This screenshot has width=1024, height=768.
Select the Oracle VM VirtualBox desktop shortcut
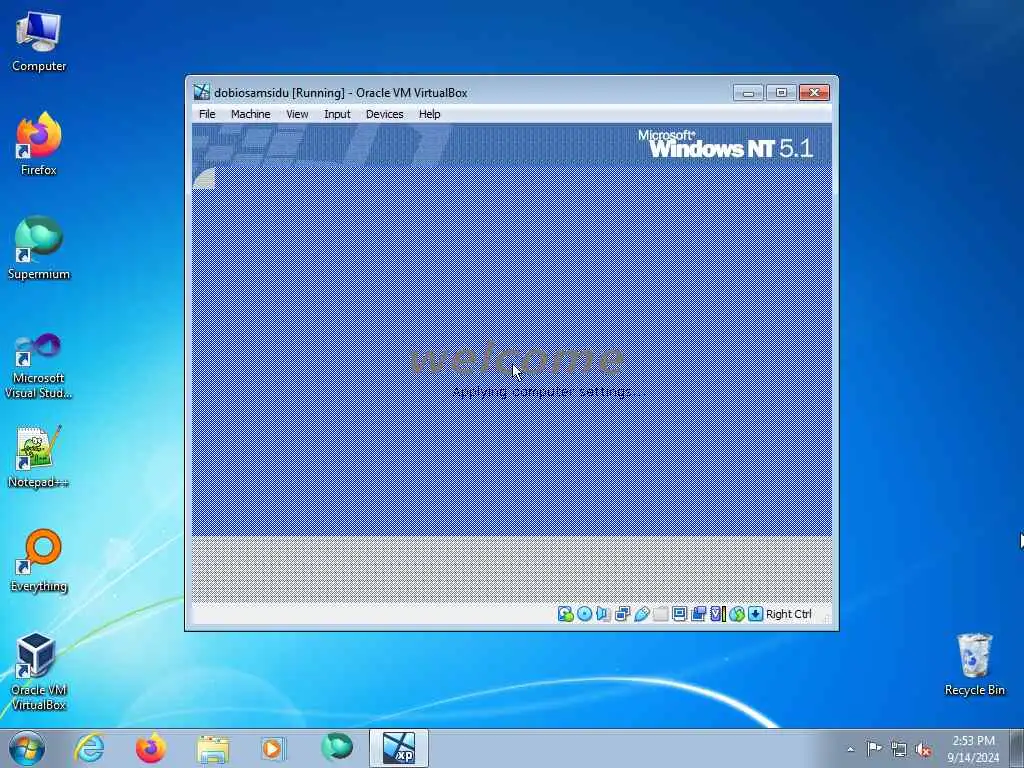pyautogui.click(x=39, y=671)
